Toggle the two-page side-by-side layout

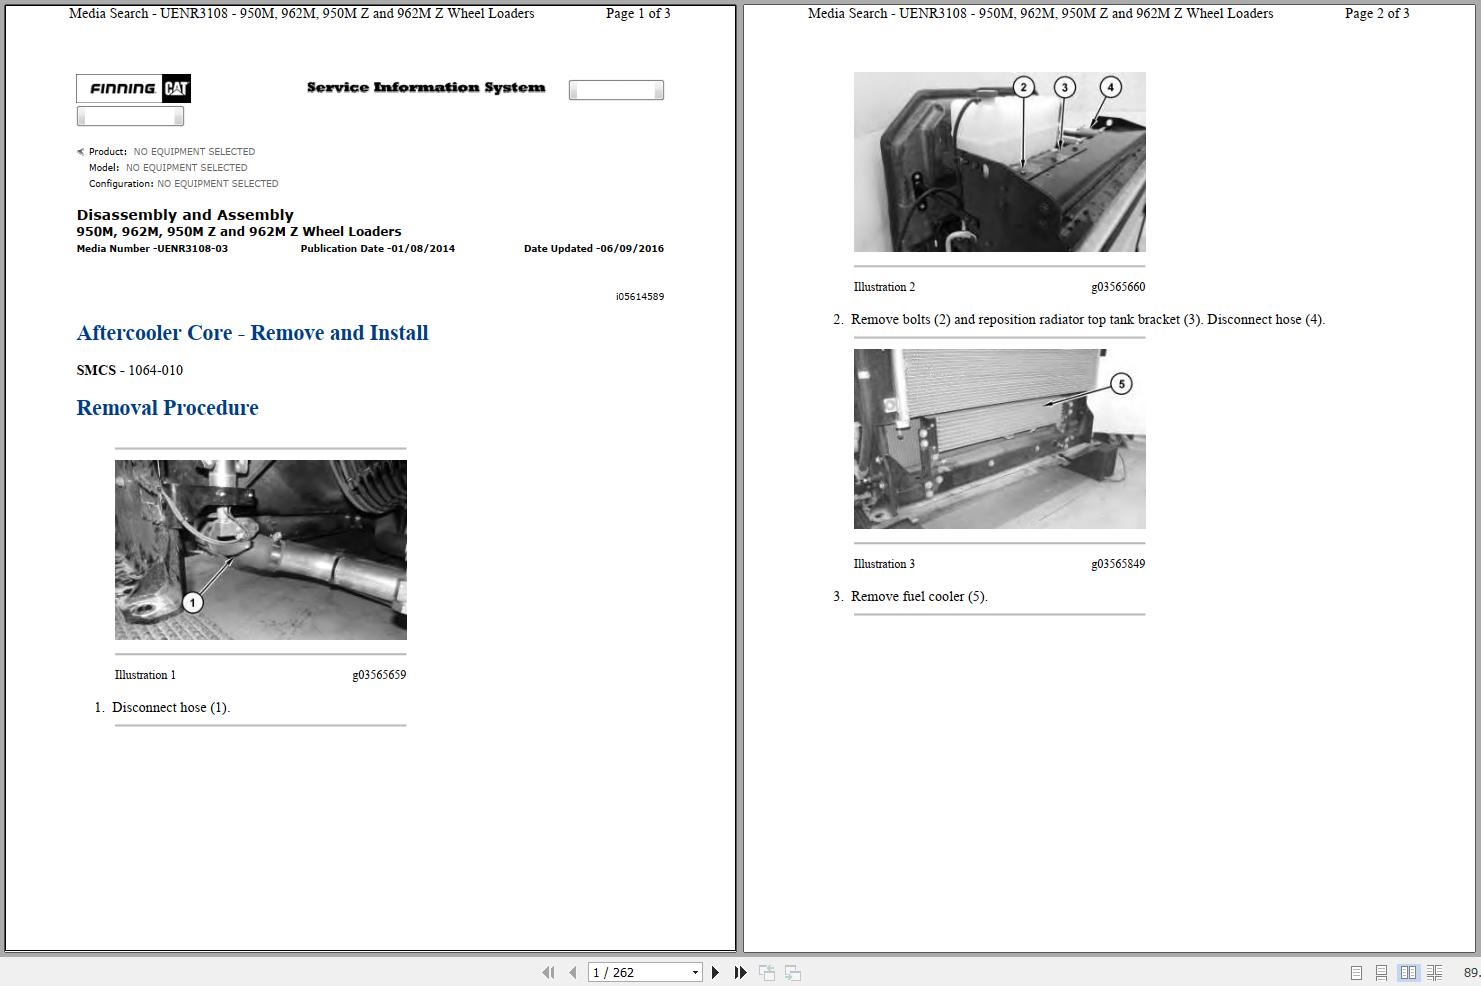pyautogui.click(x=1409, y=971)
